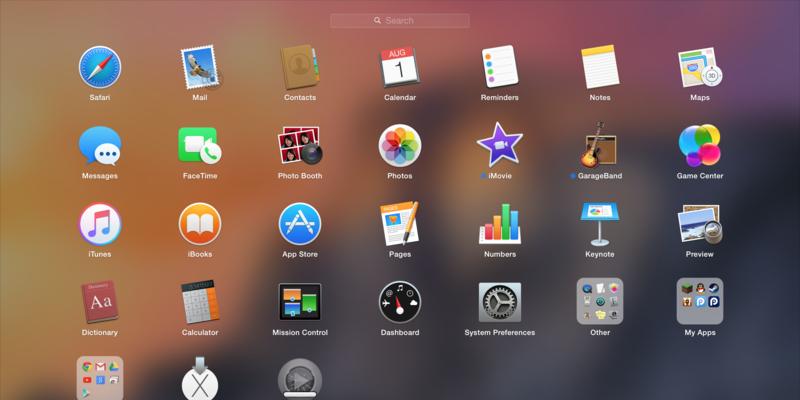The height and width of the screenshot is (400, 800).
Task: Click the OS X installer icon
Action: [200, 379]
